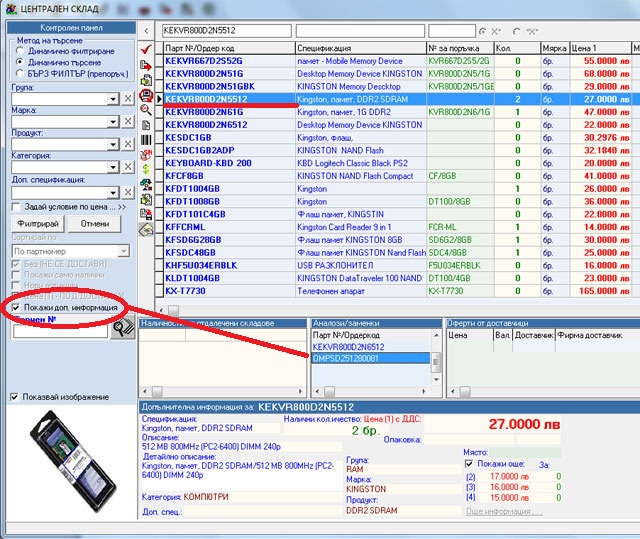Image resolution: width=640 pixels, height=539 pixels.
Task: Click the KESDC1GB2ADP part number cell
Action: [x=229, y=150]
